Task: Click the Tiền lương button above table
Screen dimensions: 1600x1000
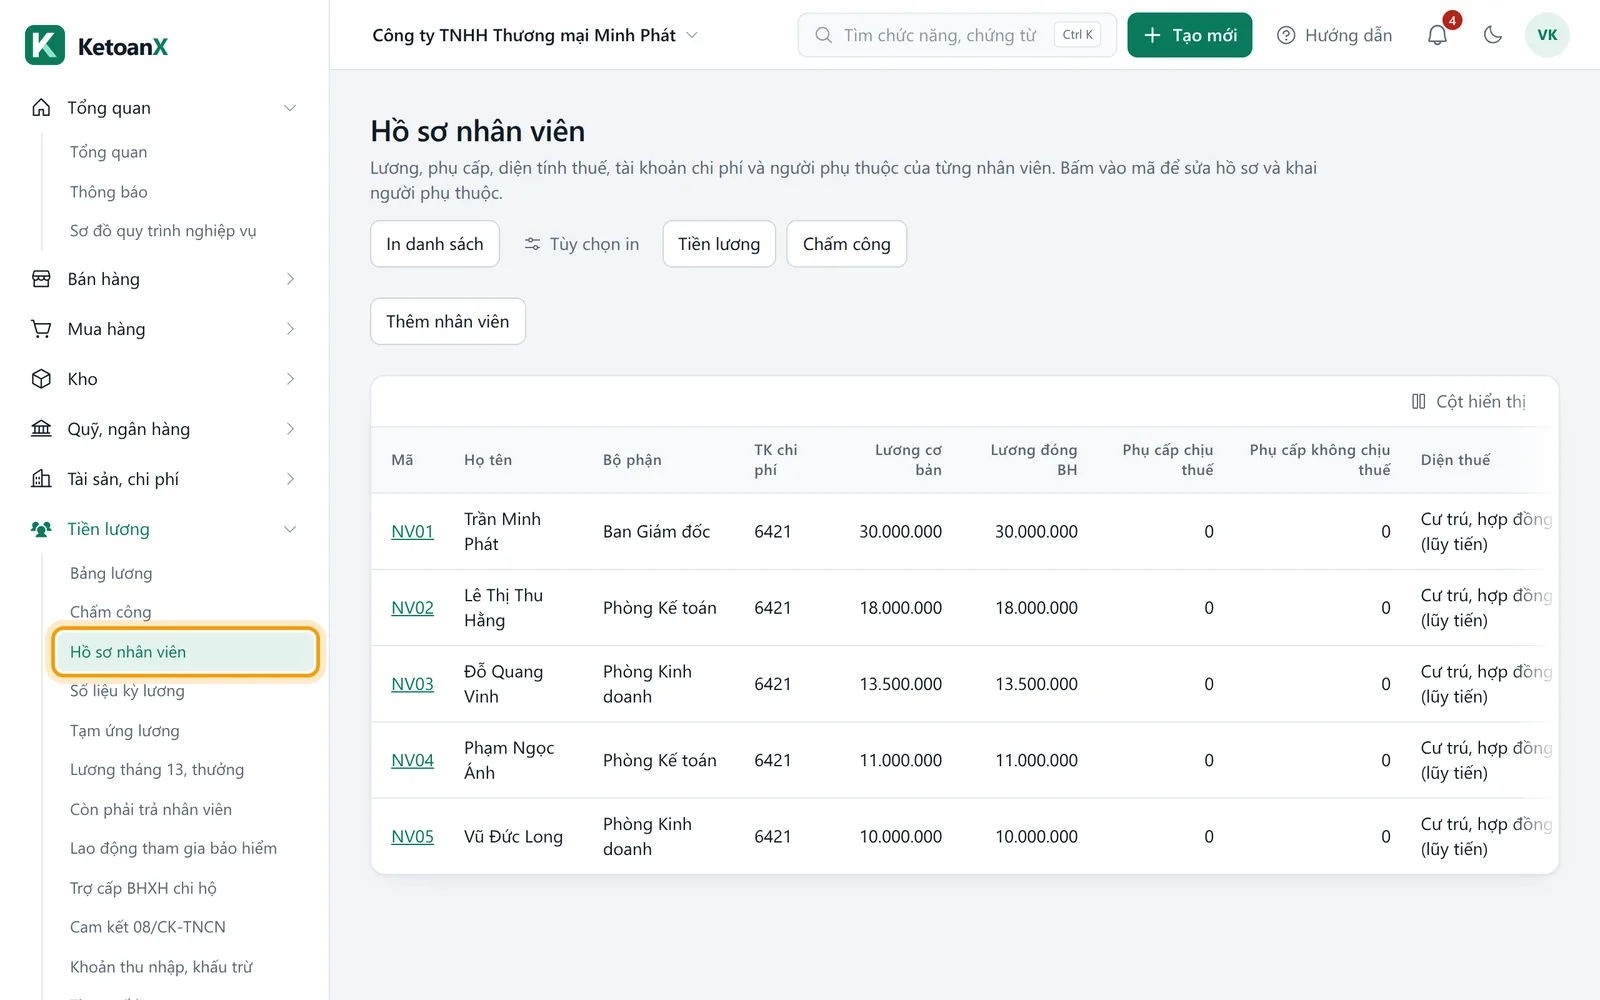Action: 719,244
